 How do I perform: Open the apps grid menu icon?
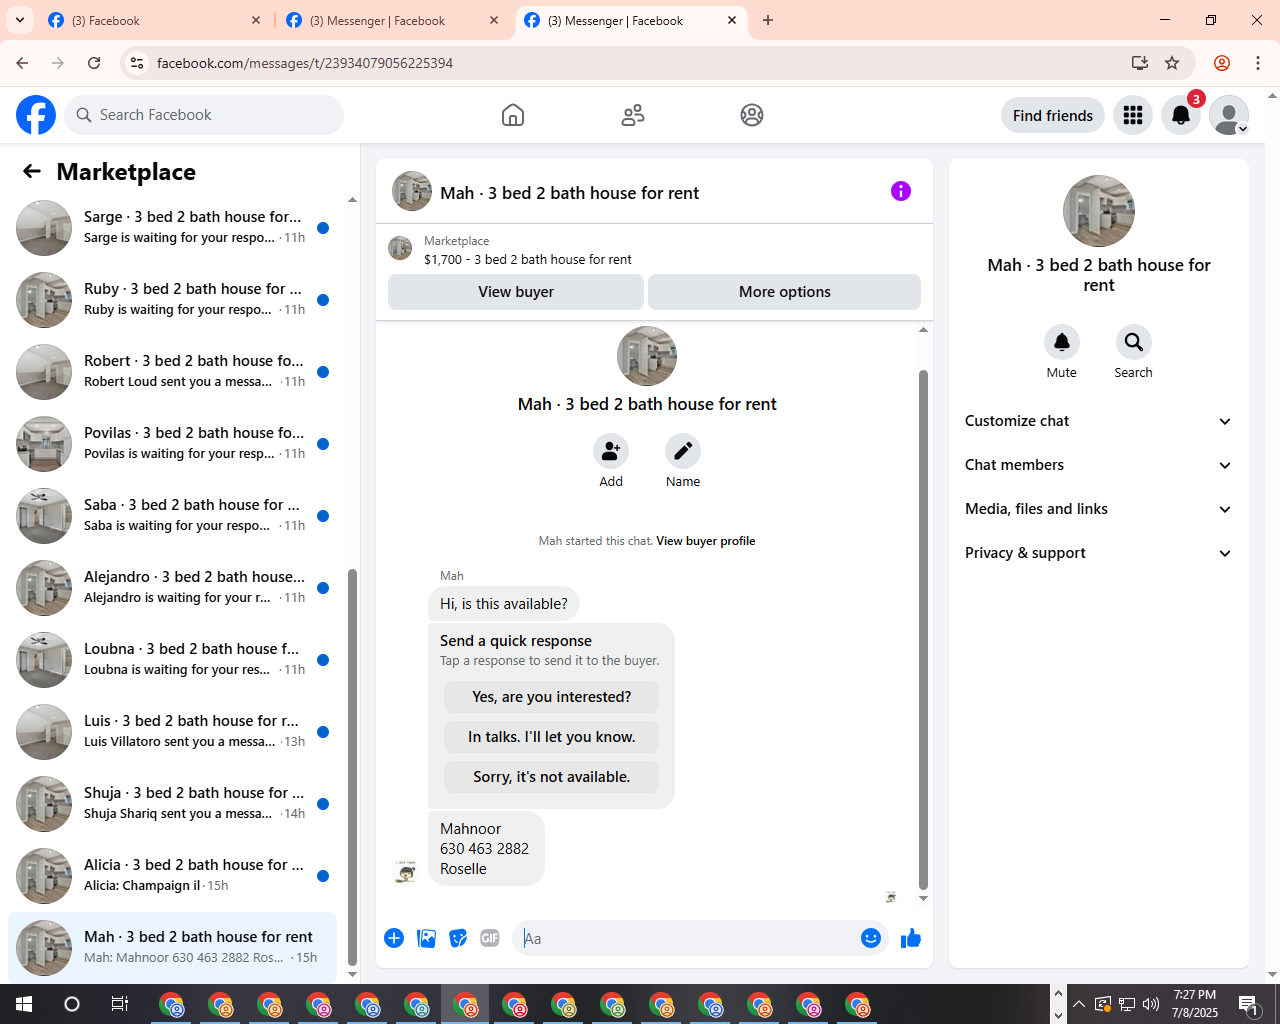point(1133,115)
